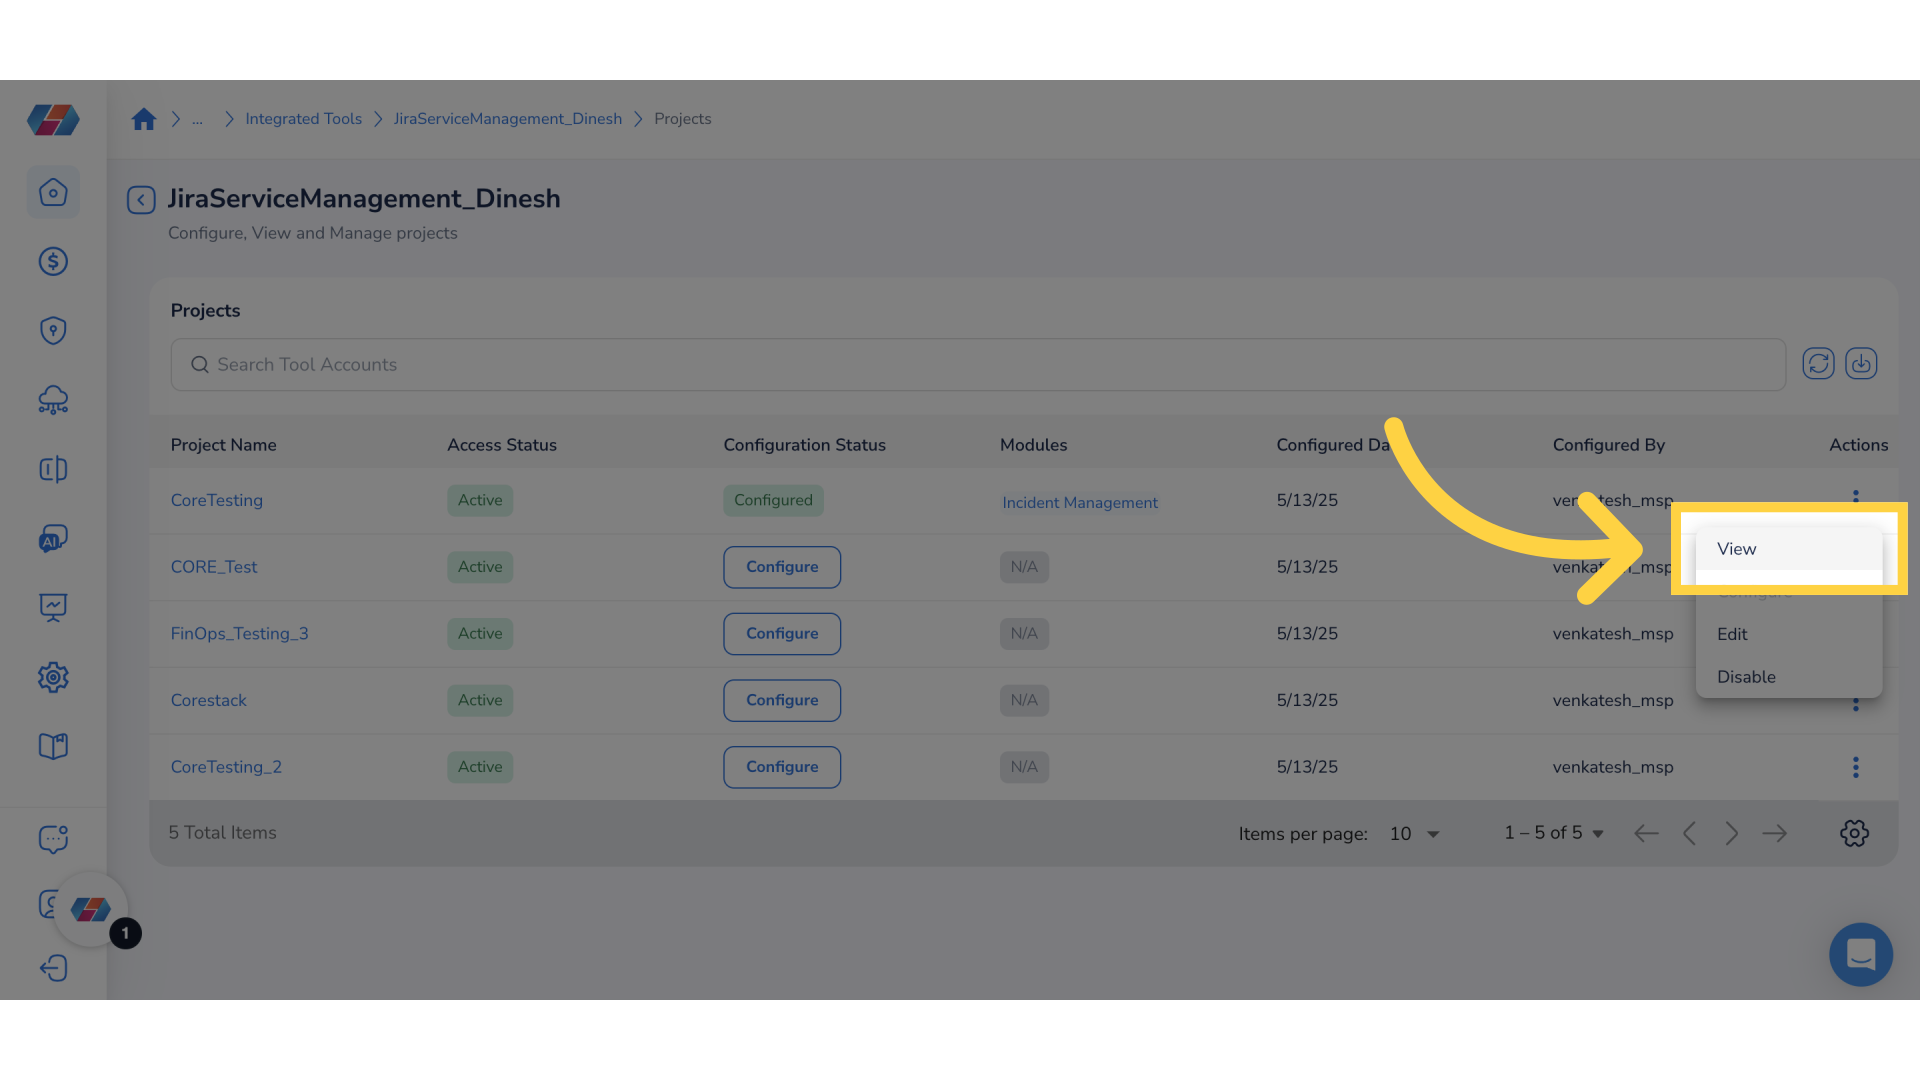Image resolution: width=1920 pixels, height=1080 pixels.
Task: Click Integrated Tools breadcrumb link
Action: pos(303,119)
